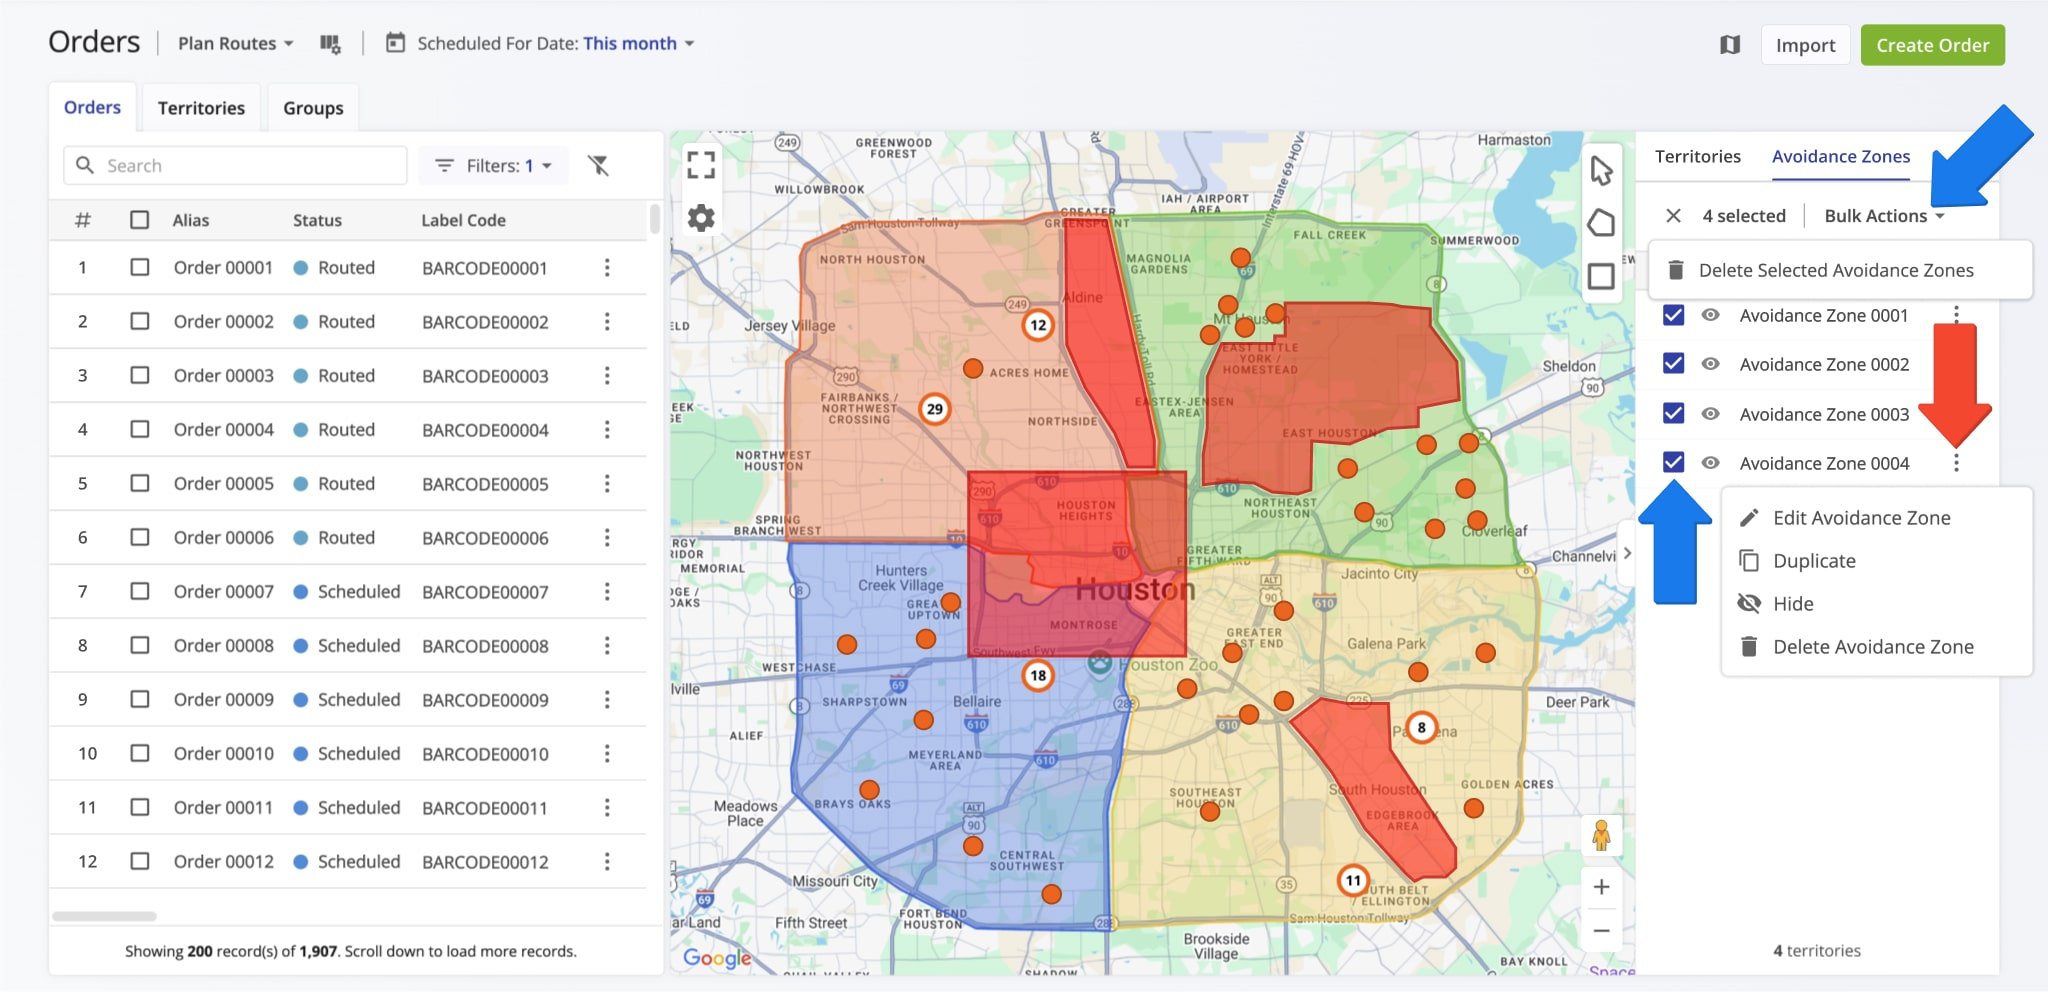
Task: Select the polygon drawing tool
Action: pos(1601,223)
